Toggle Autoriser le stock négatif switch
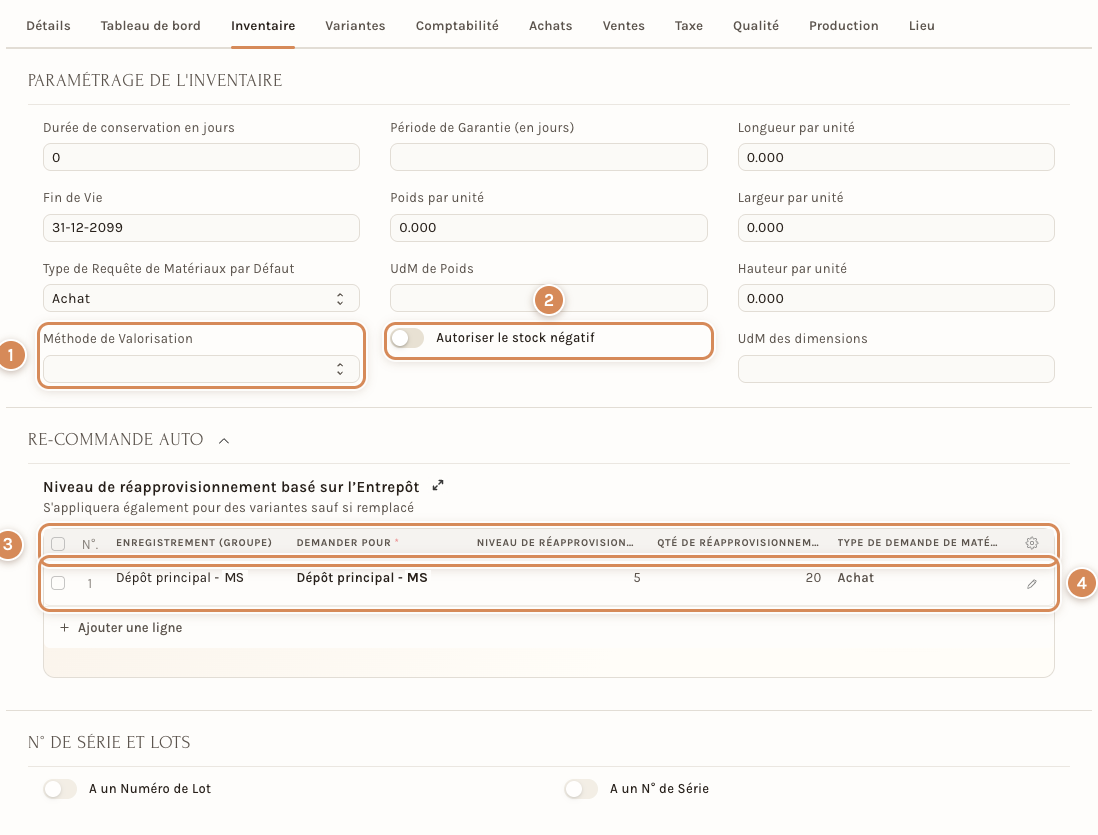Image resolution: width=1098 pixels, height=835 pixels. (408, 338)
